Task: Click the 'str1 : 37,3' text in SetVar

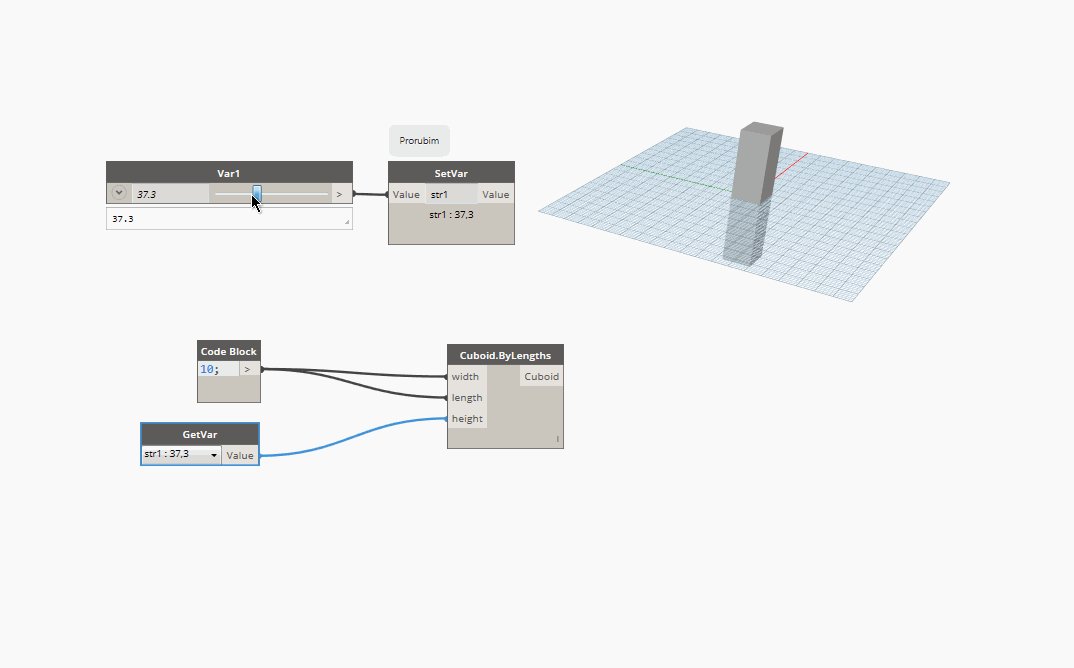Action: (451, 214)
